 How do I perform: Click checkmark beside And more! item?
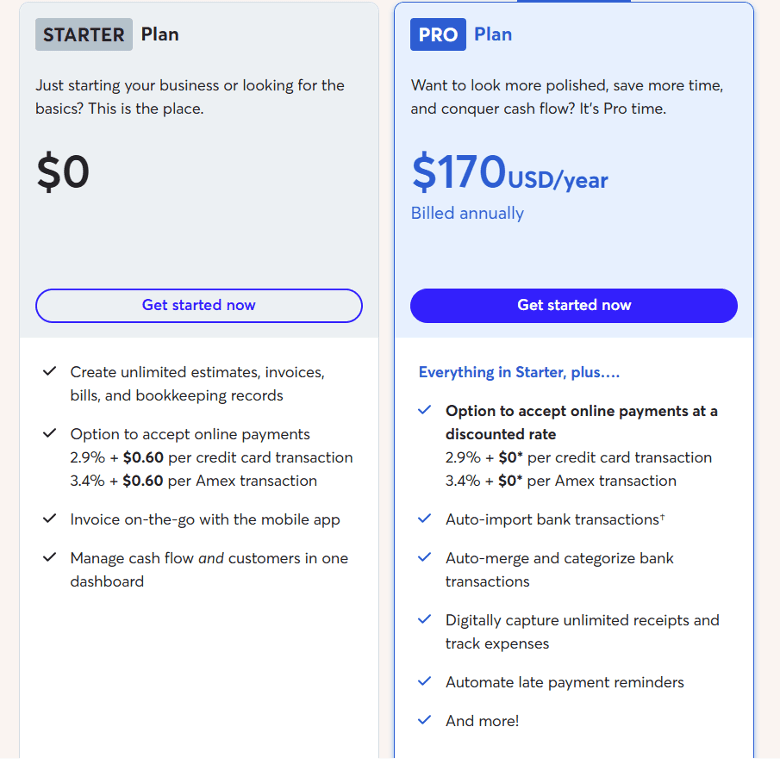coord(425,720)
